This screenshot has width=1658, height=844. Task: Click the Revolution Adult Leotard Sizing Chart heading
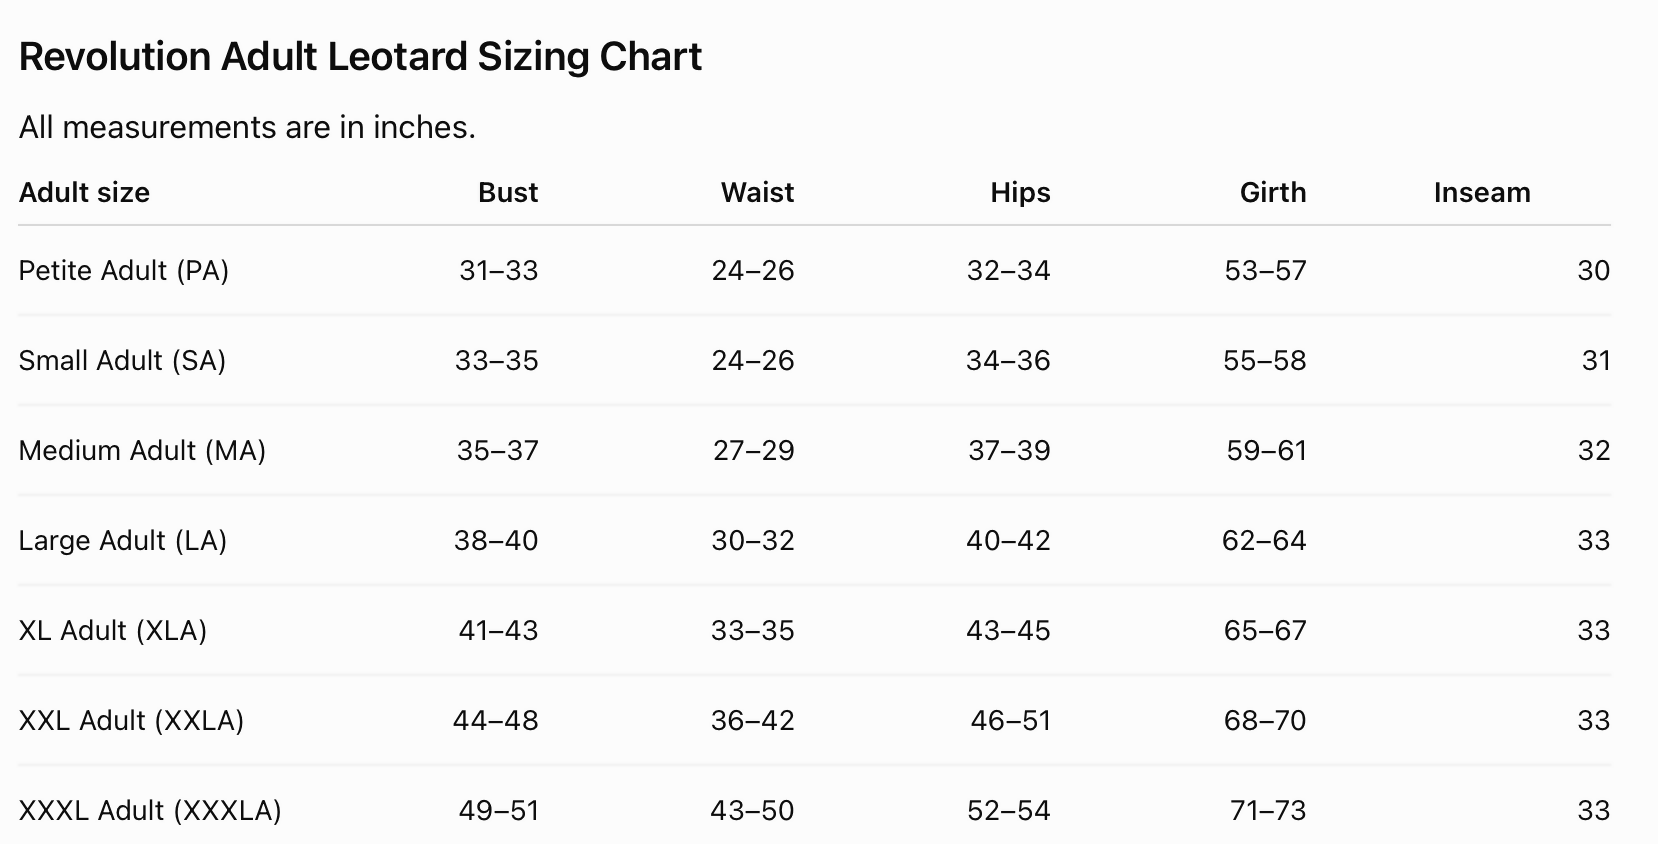pyautogui.click(x=360, y=57)
